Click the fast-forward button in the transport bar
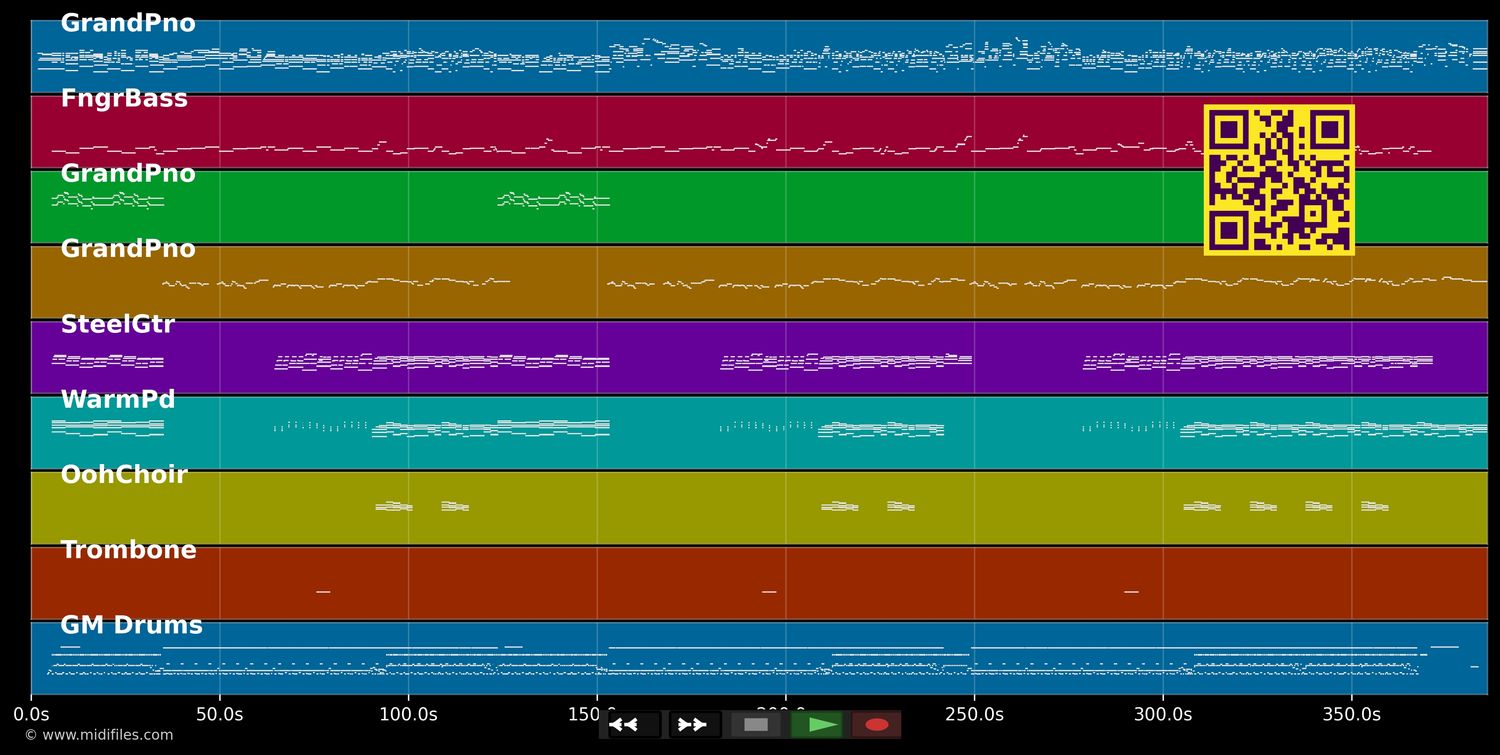Viewport: 1500px width, 755px height. tap(694, 725)
